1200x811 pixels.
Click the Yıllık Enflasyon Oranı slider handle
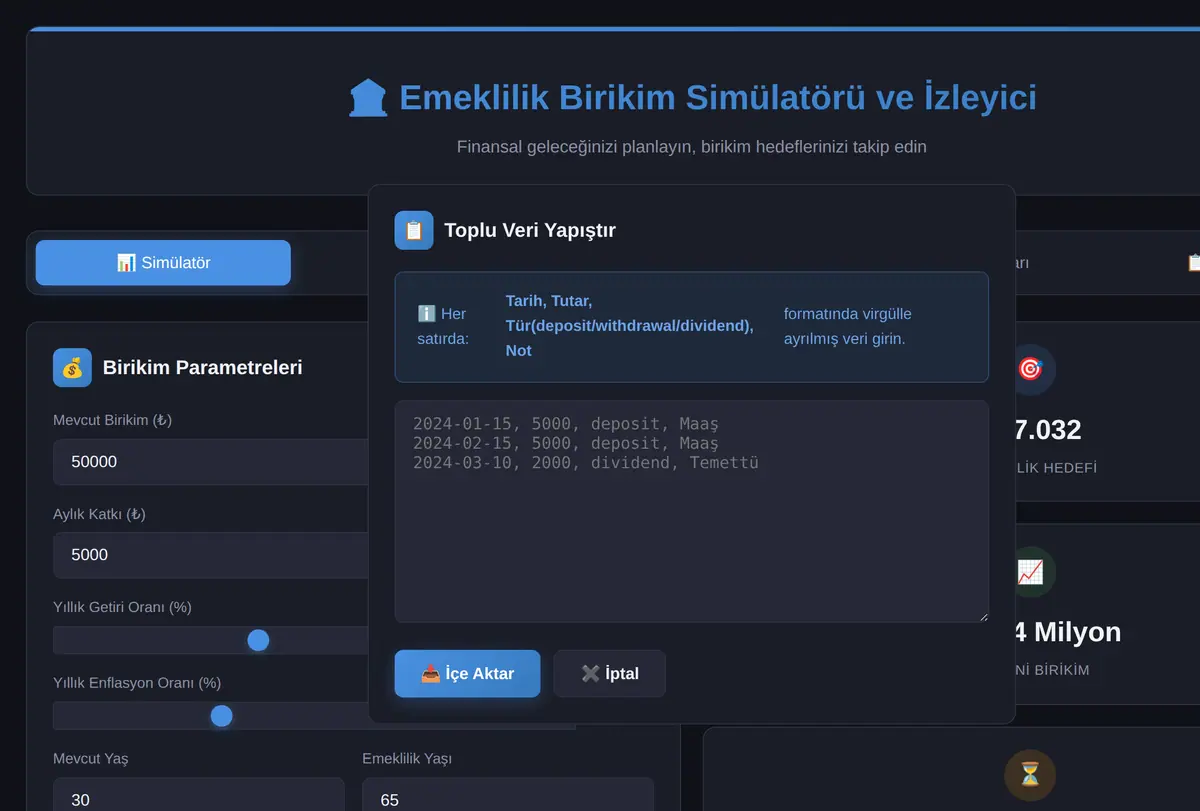click(x=222, y=716)
